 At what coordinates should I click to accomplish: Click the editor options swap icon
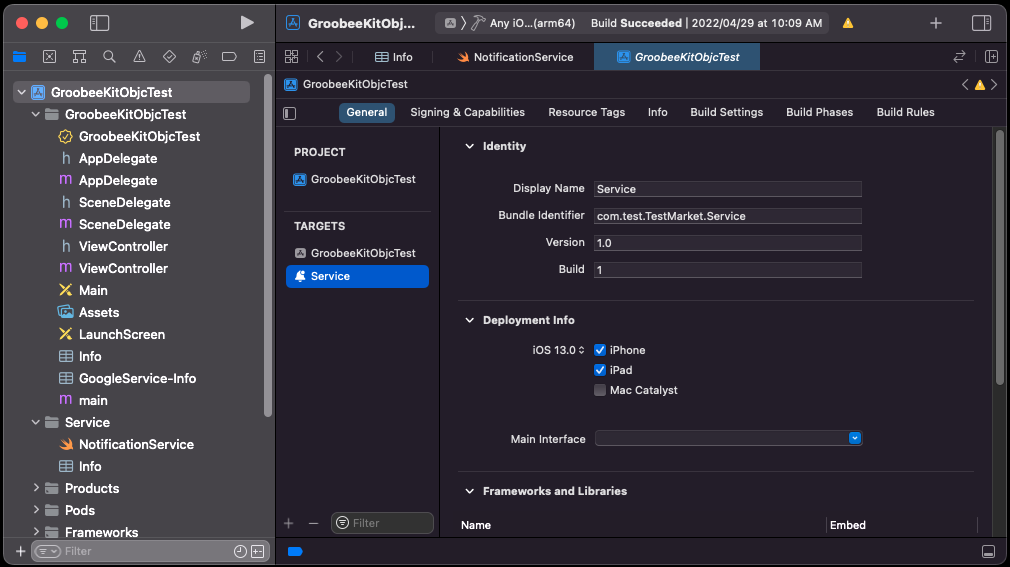tap(959, 57)
